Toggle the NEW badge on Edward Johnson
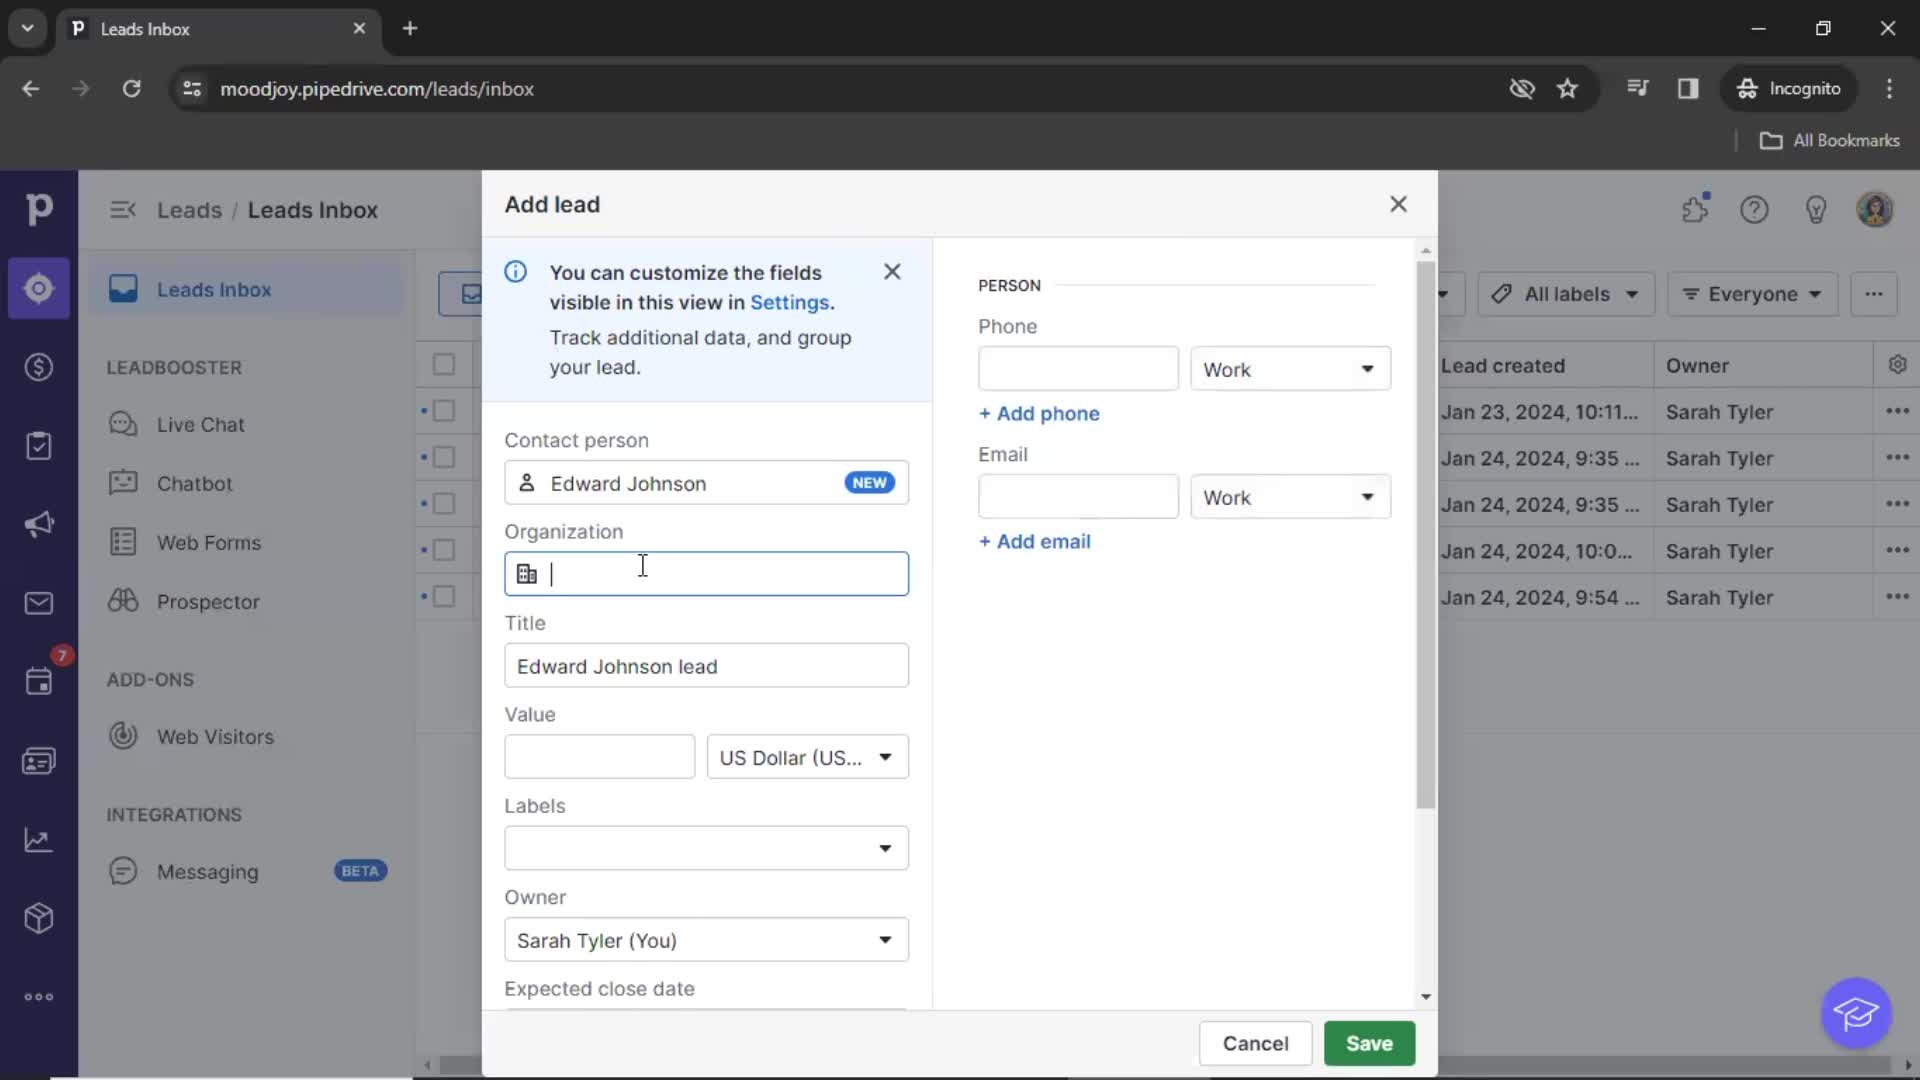 tap(869, 481)
